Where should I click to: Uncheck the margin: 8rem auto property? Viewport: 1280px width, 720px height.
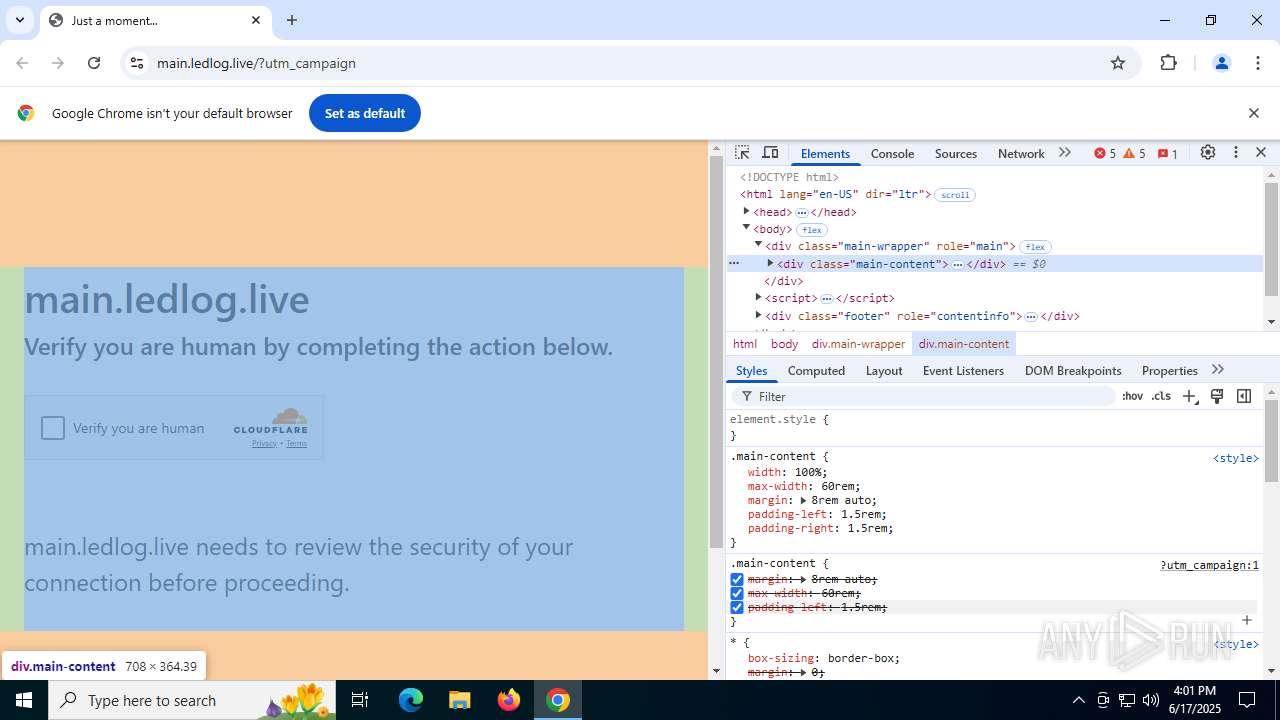point(737,580)
